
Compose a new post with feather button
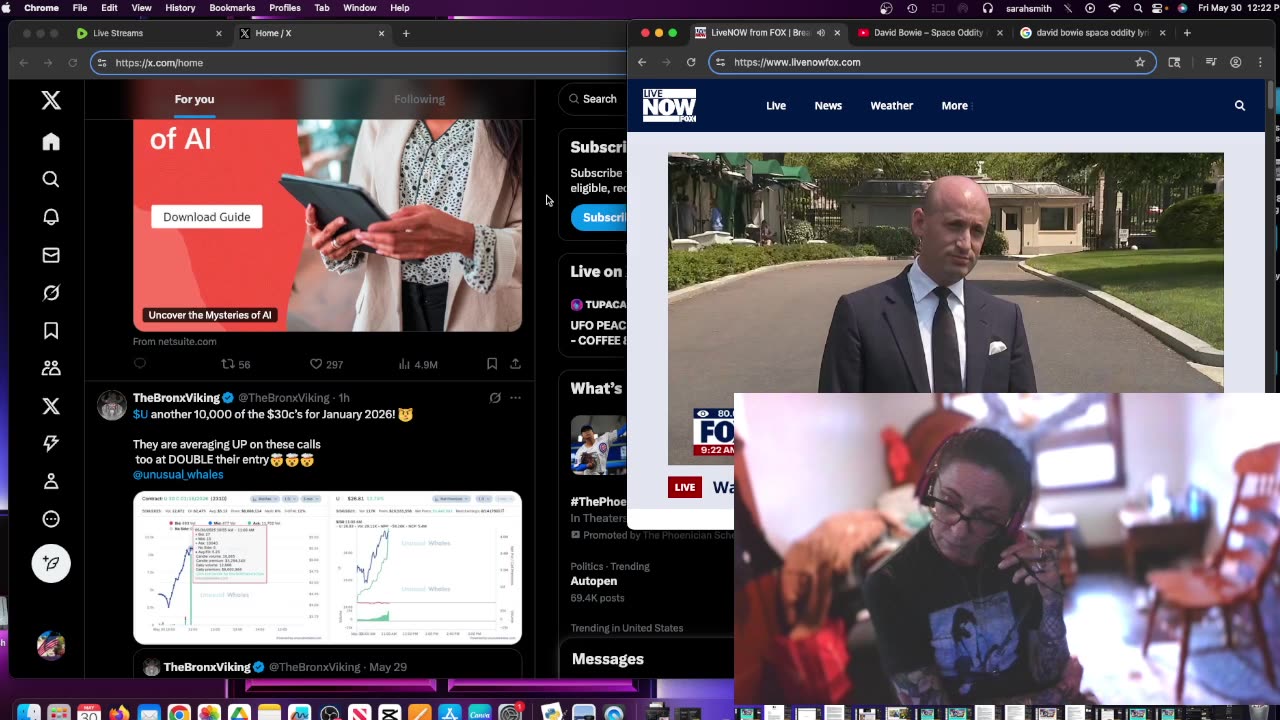(x=51, y=563)
